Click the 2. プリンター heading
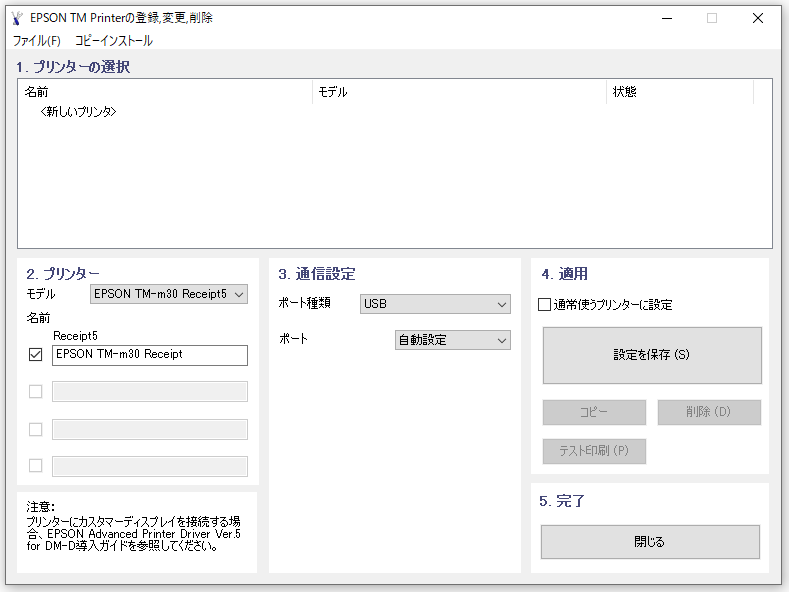The height and width of the screenshot is (592, 789). (63, 274)
